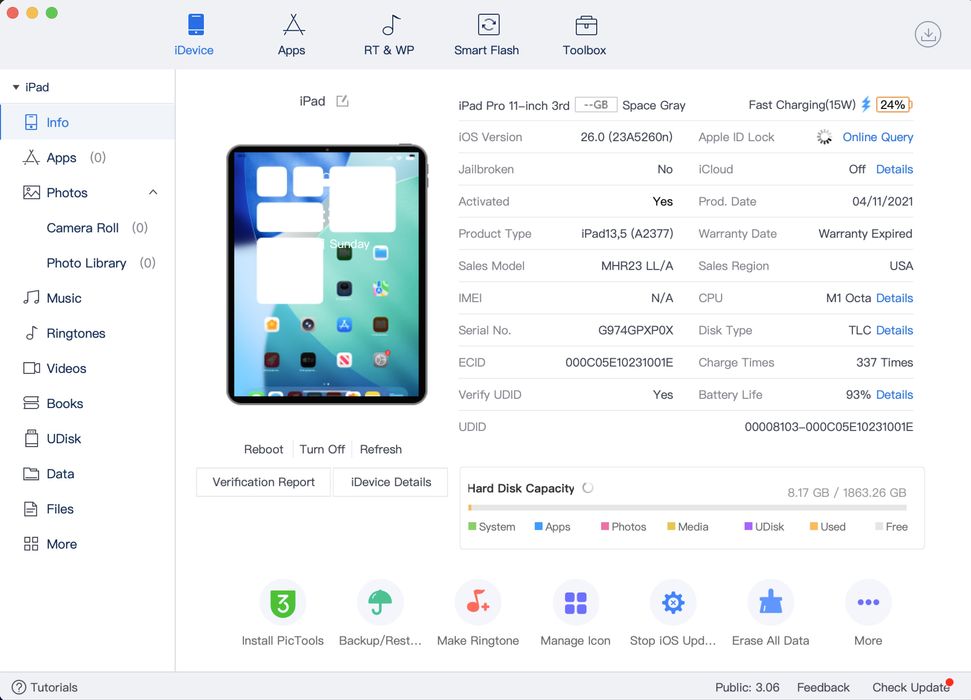
Task: Open iDevice Details
Action: 391,482
